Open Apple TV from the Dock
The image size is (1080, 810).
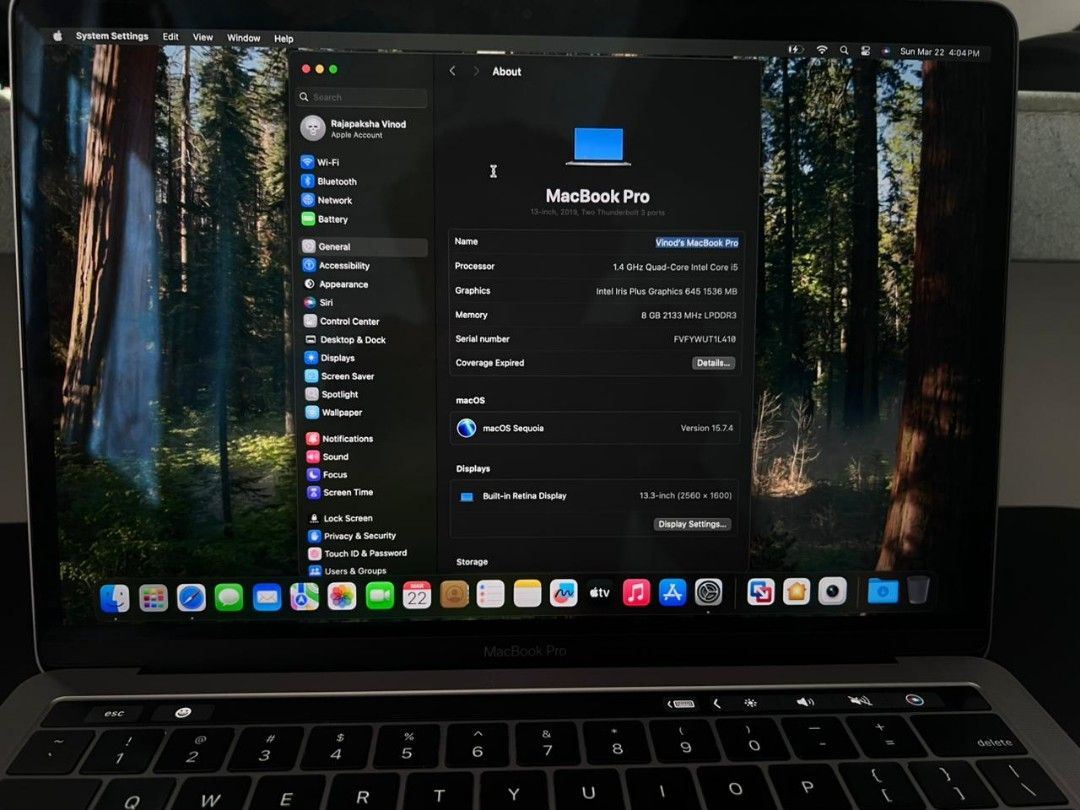(599, 592)
